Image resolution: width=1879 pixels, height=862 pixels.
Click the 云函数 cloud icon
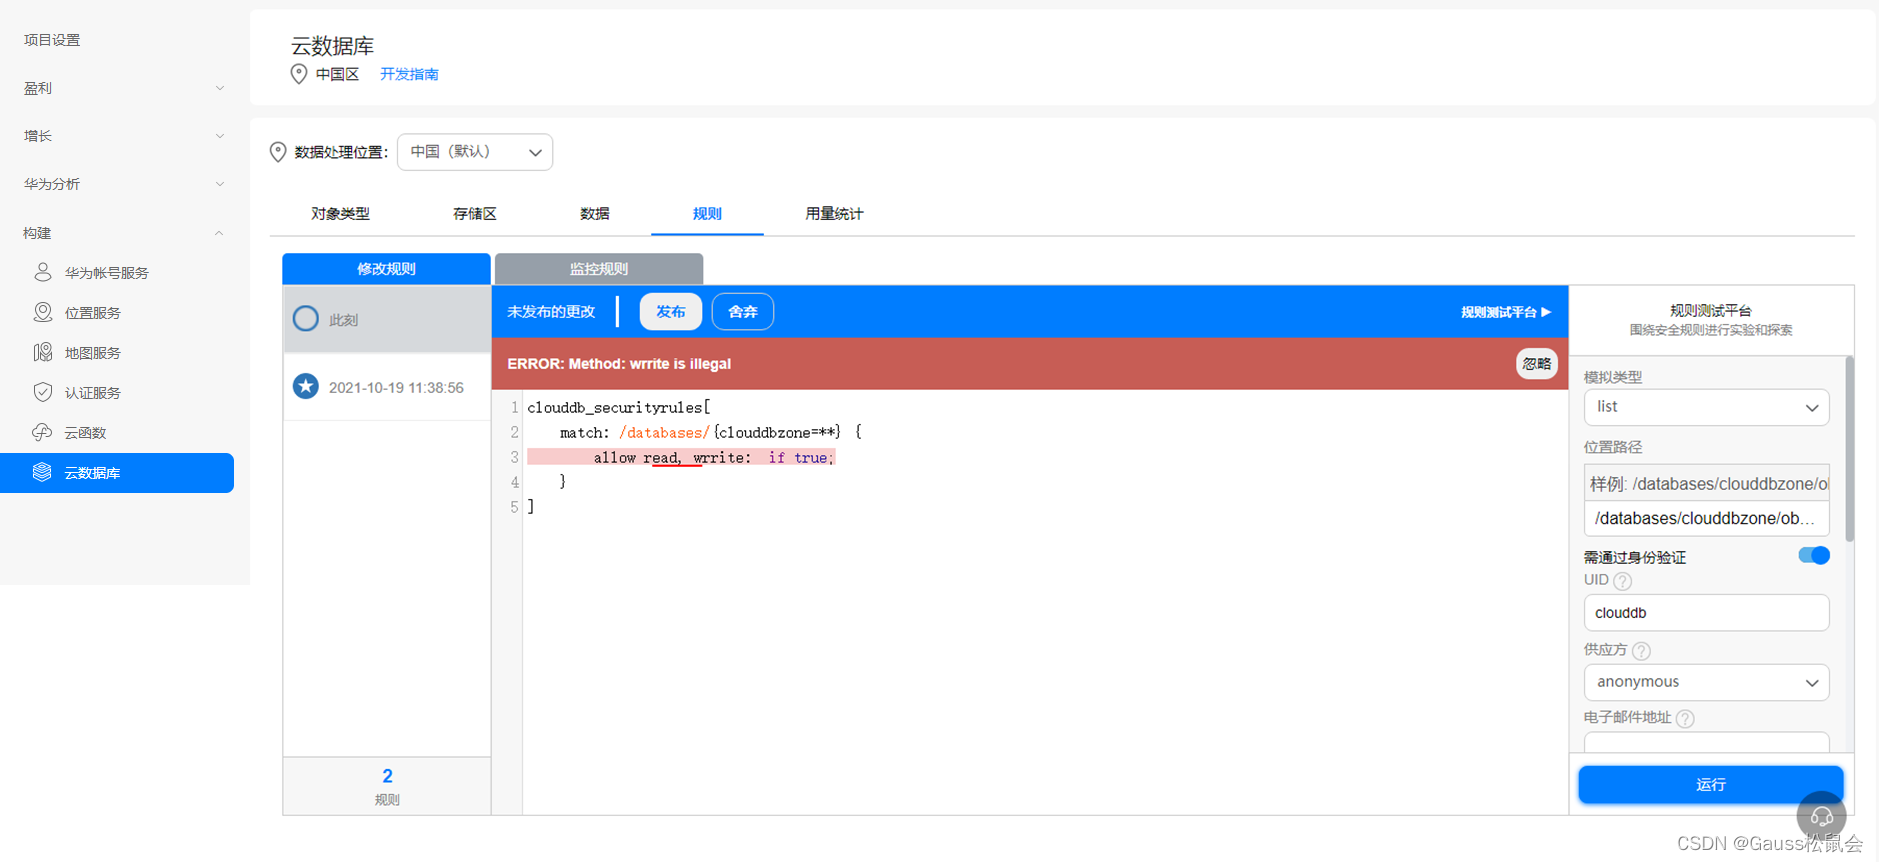43,432
